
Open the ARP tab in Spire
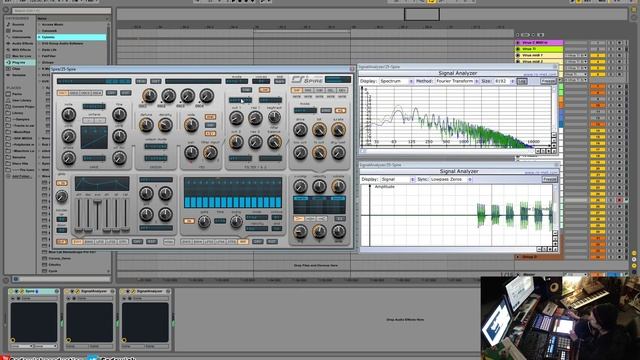[243, 242]
